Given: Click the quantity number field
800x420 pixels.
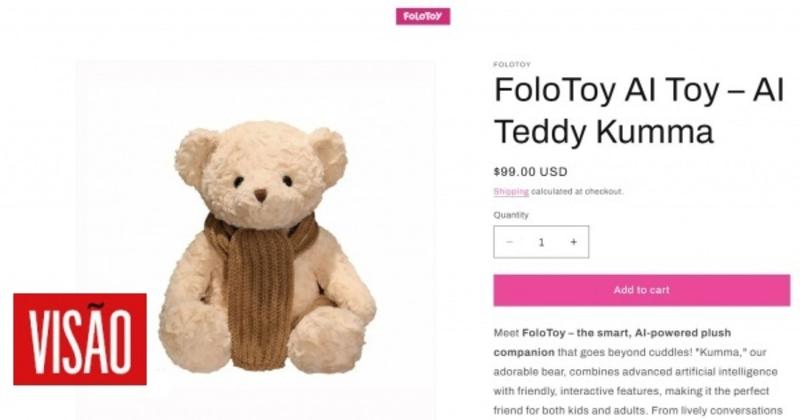Looking at the screenshot, I should tap(541, 242).
